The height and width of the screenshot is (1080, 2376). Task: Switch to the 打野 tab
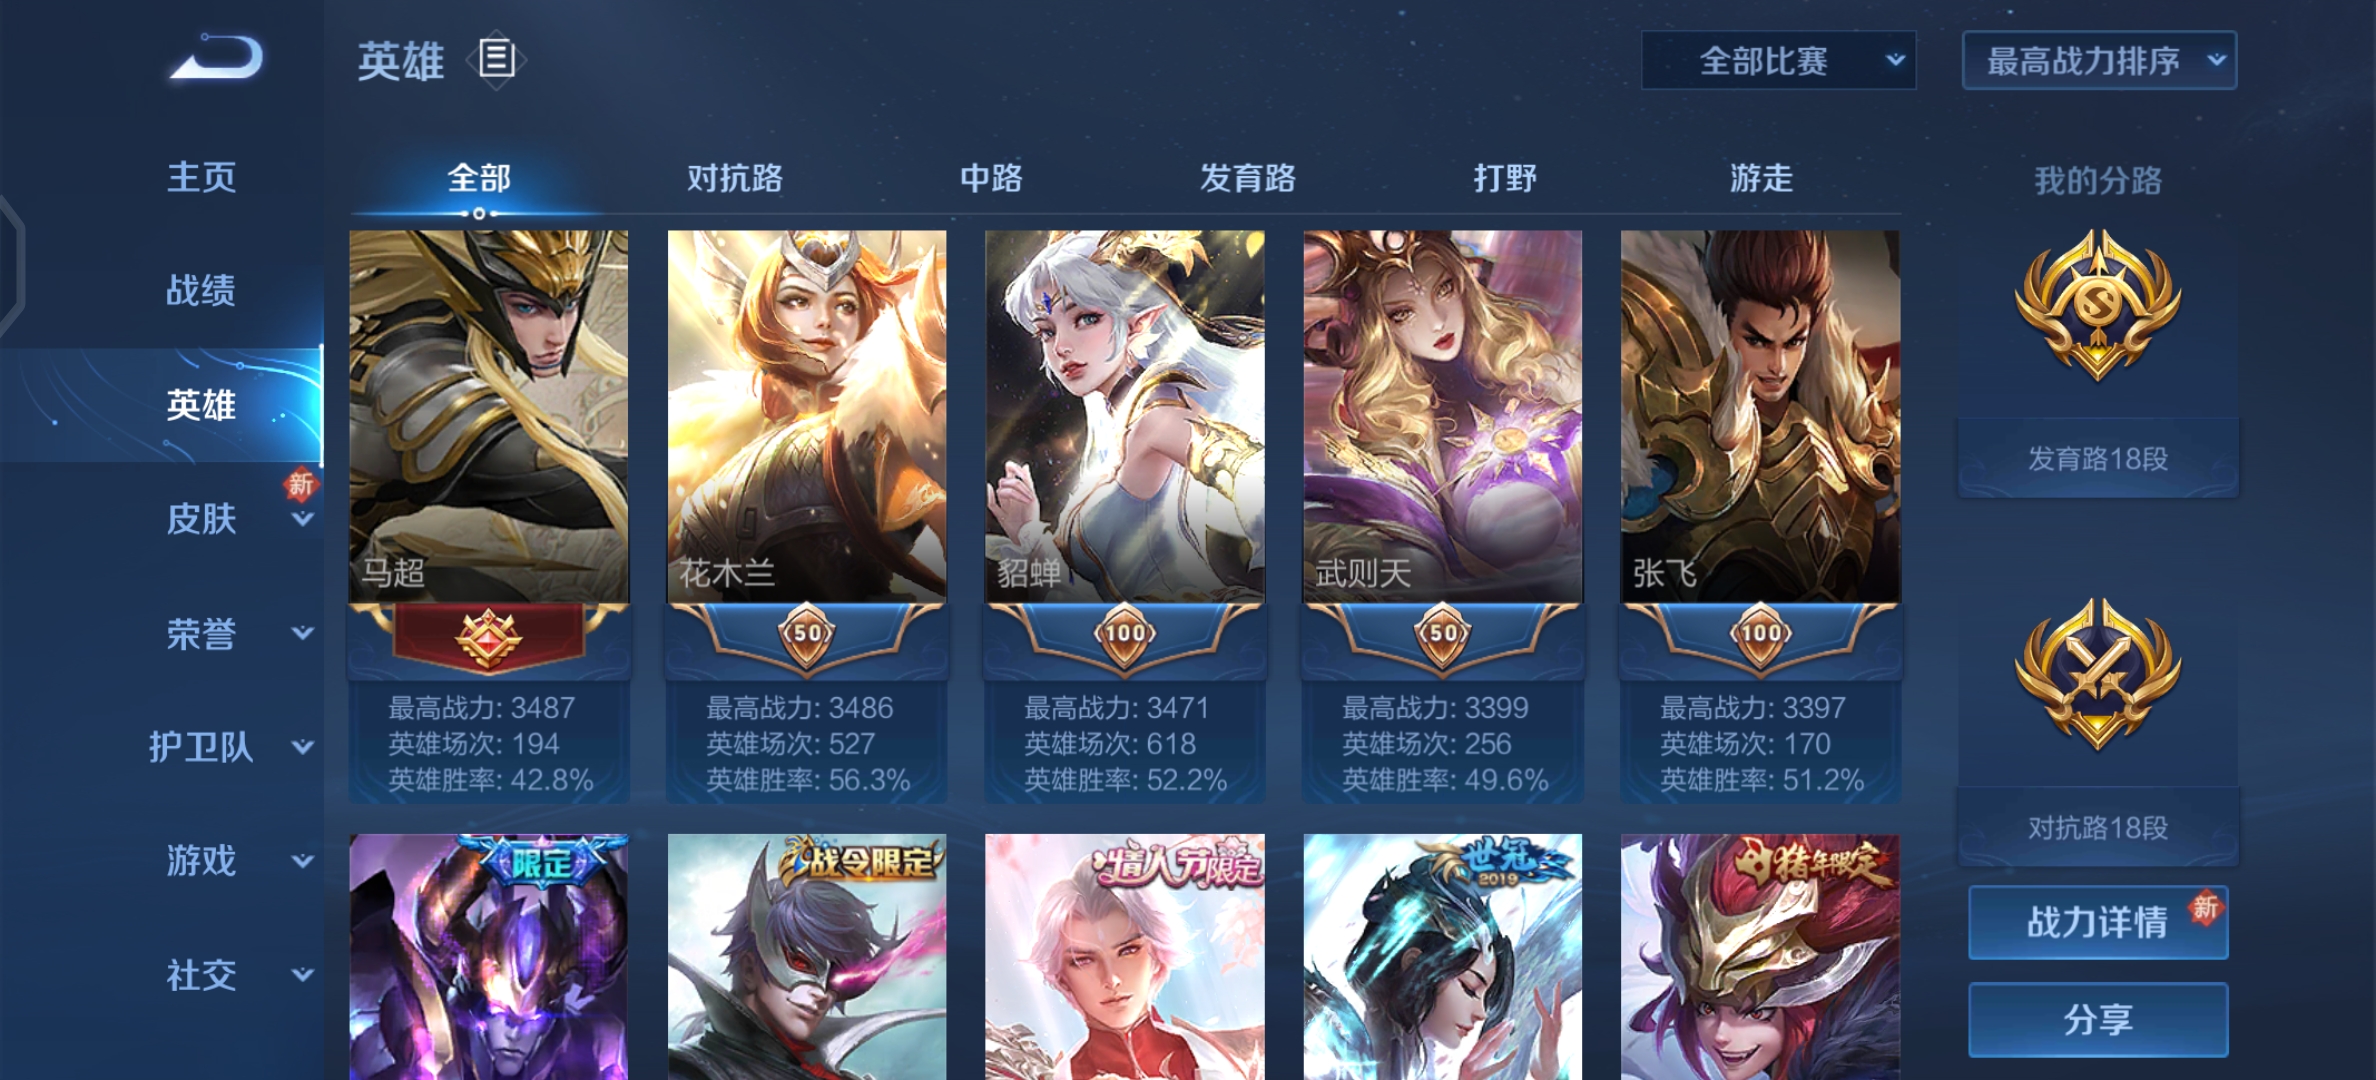[x=1504, y=178]
